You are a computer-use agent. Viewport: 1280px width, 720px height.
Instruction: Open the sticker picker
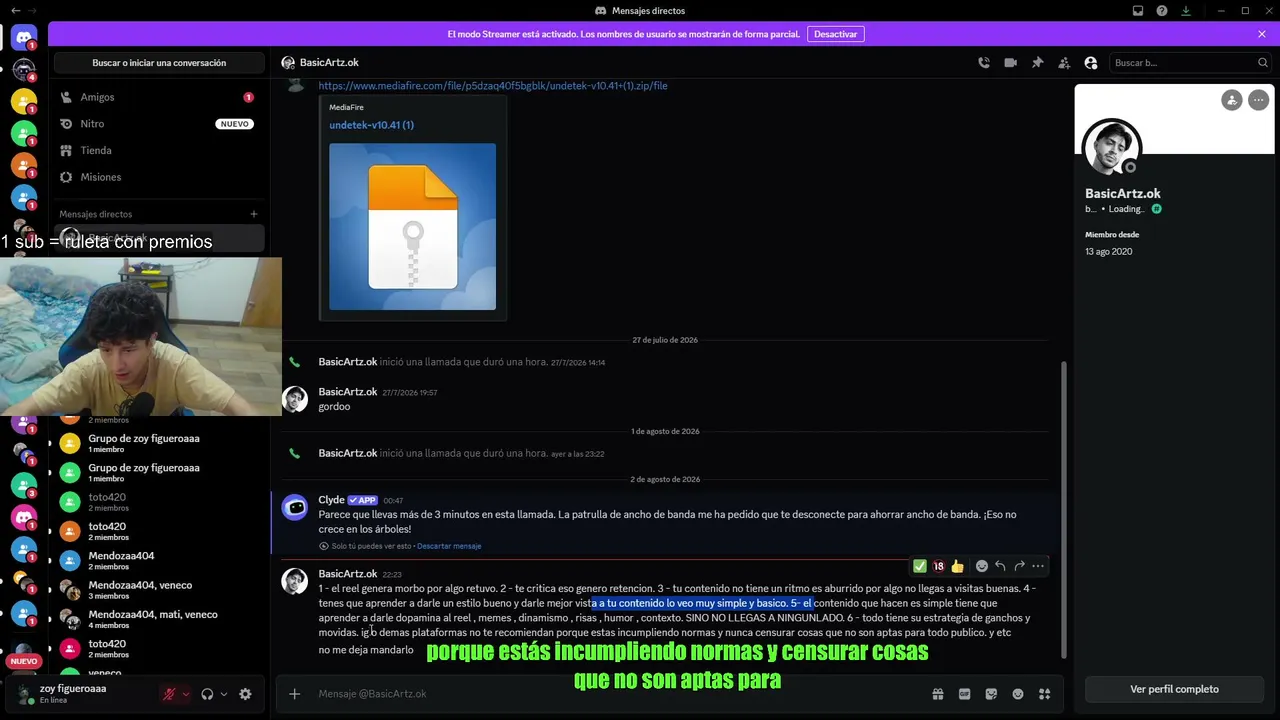pos(991,694)
